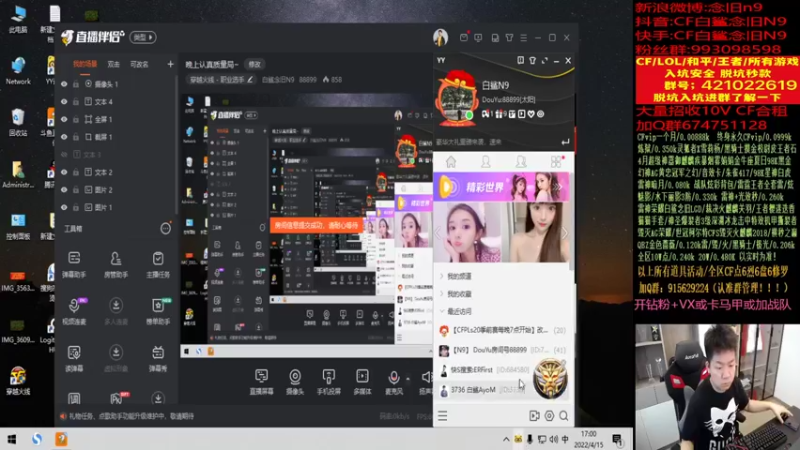Show hidden system tray icons arrow

pyautogui.click(x=506, y=439)
